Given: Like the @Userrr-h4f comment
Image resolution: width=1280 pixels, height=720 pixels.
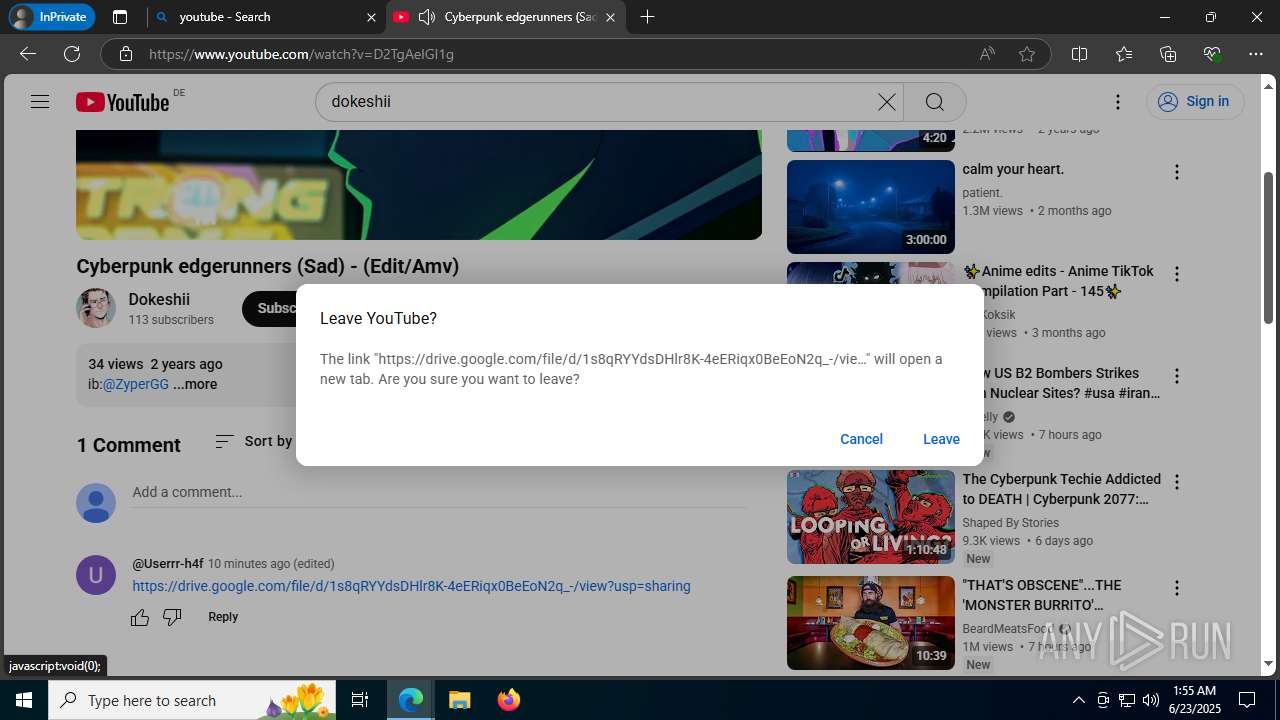Looking at the screenshot, I should click(140, 617).
